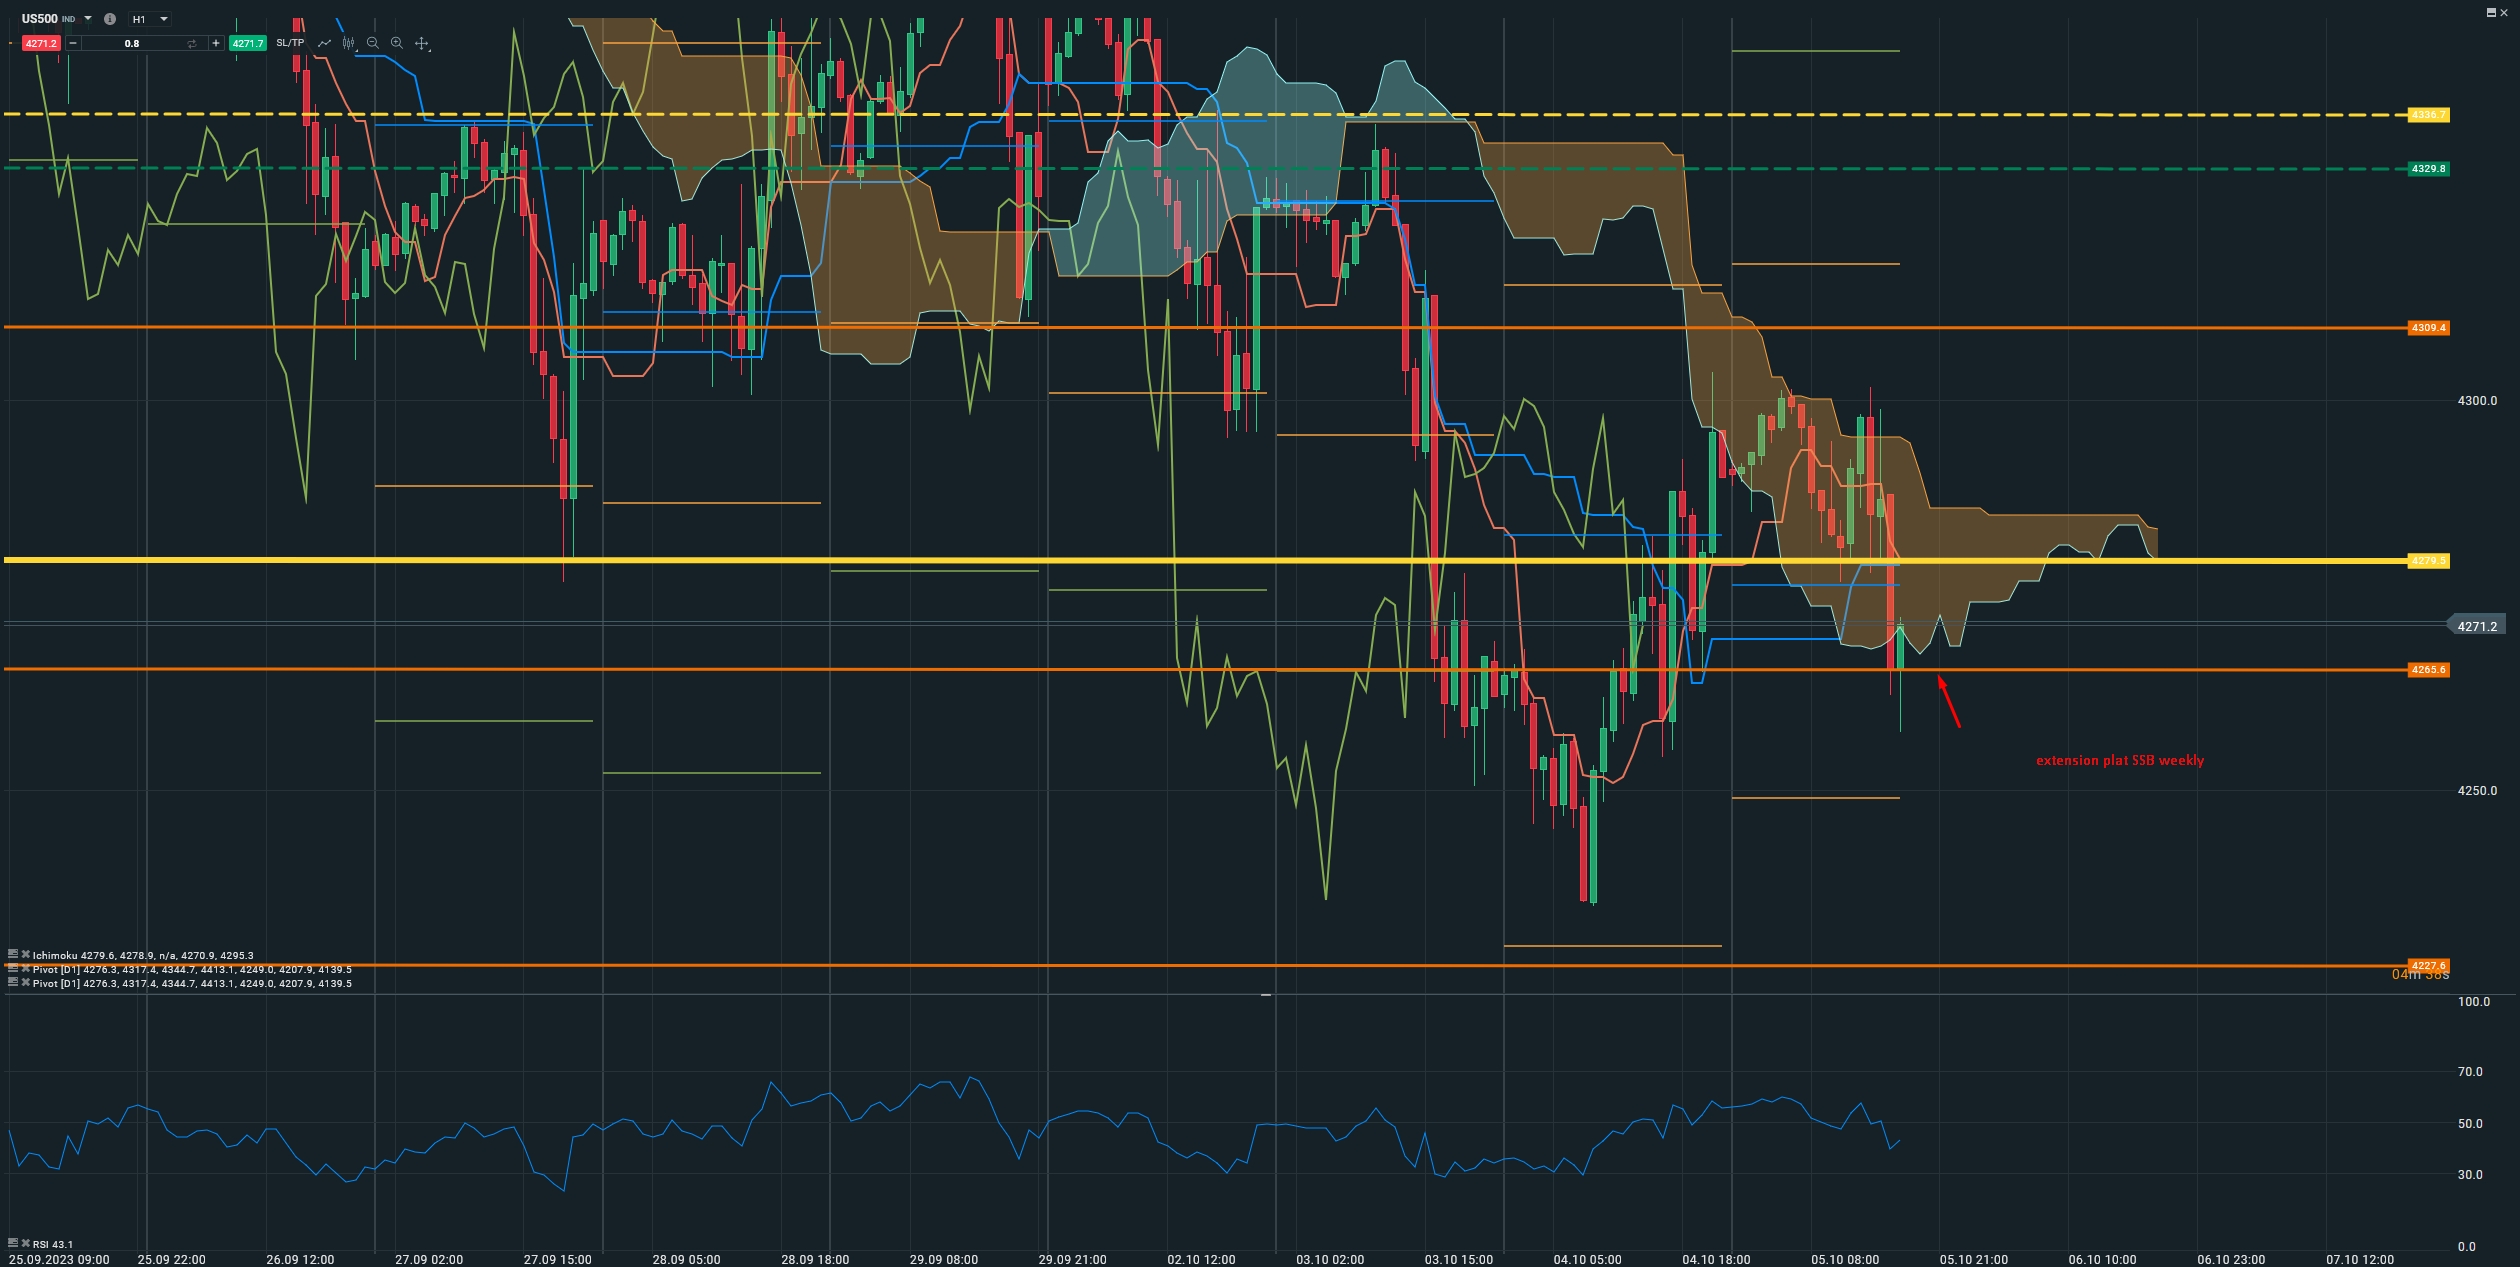Screen dimensions: 2520x1267
Task: Open the SL/TP settings
Action: pos(290,43)
